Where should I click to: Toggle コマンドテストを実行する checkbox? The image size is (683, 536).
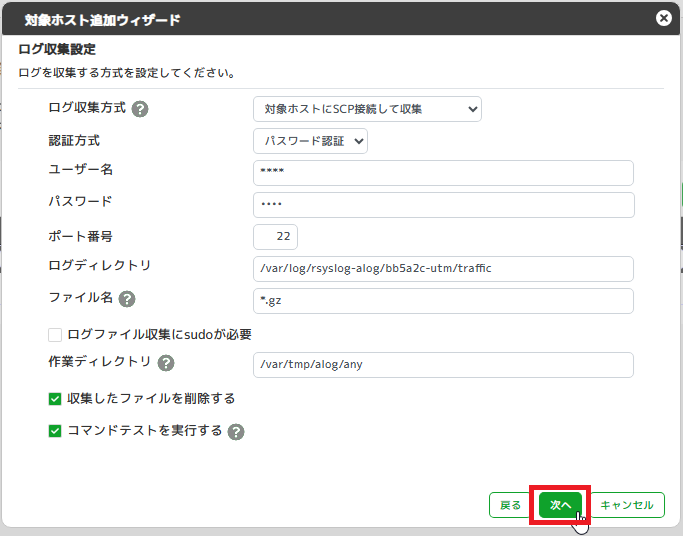pos(55,431)
